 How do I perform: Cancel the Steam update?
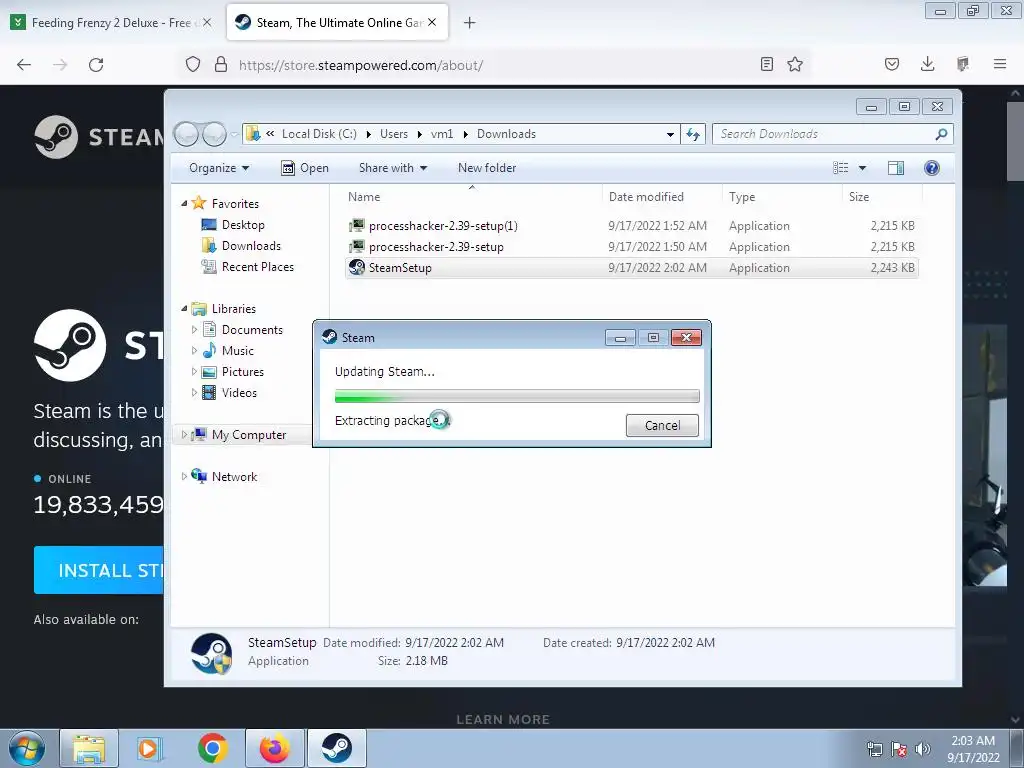tap(662, 426)
